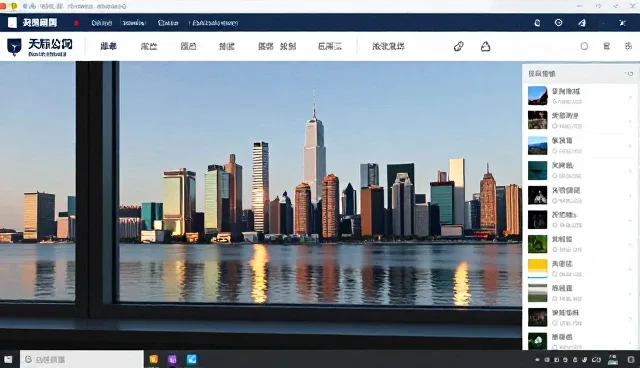The height and width of the screenshot is (368, 640).
Task: Open the paper-plane send icon in dark bar
Action: (582, 23)
